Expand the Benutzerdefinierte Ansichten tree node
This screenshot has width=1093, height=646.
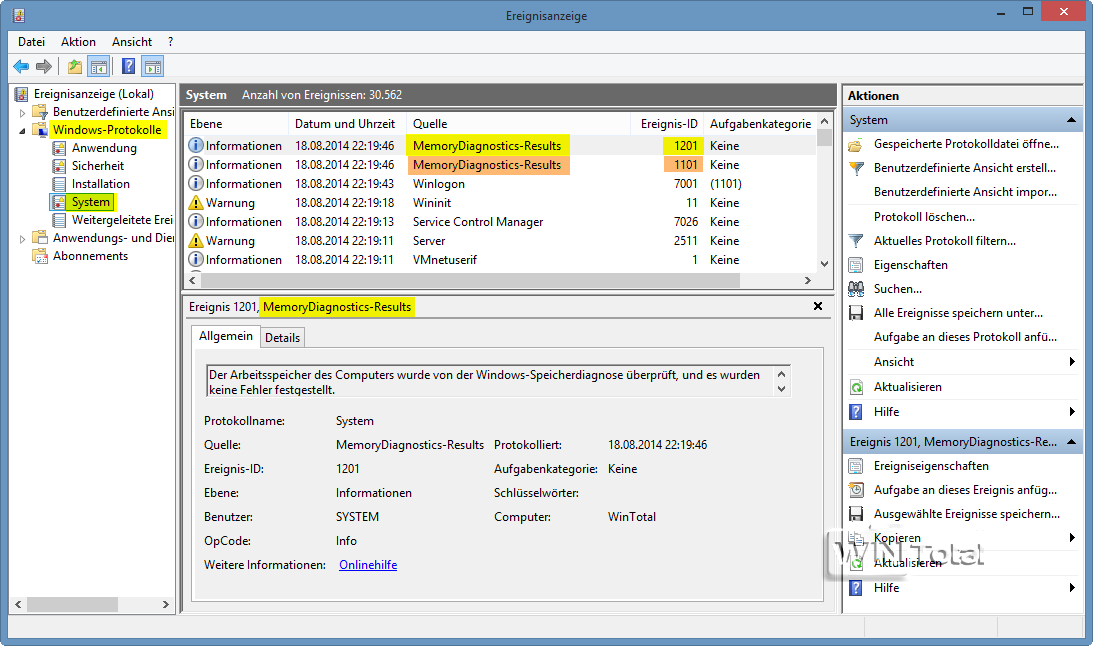(22, 112)
